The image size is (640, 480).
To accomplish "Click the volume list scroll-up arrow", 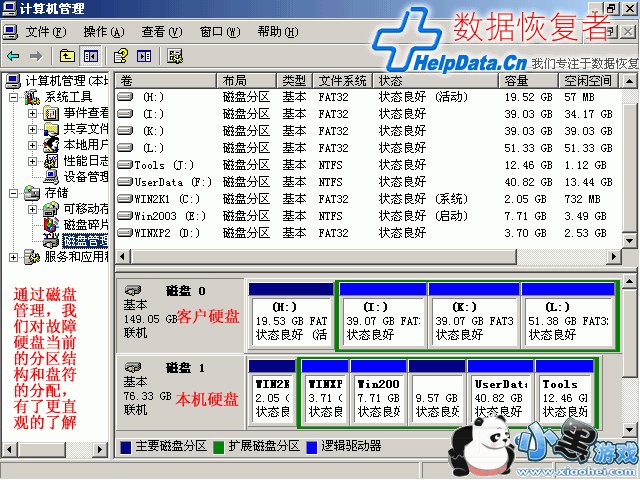I will (x=629, y=81).
